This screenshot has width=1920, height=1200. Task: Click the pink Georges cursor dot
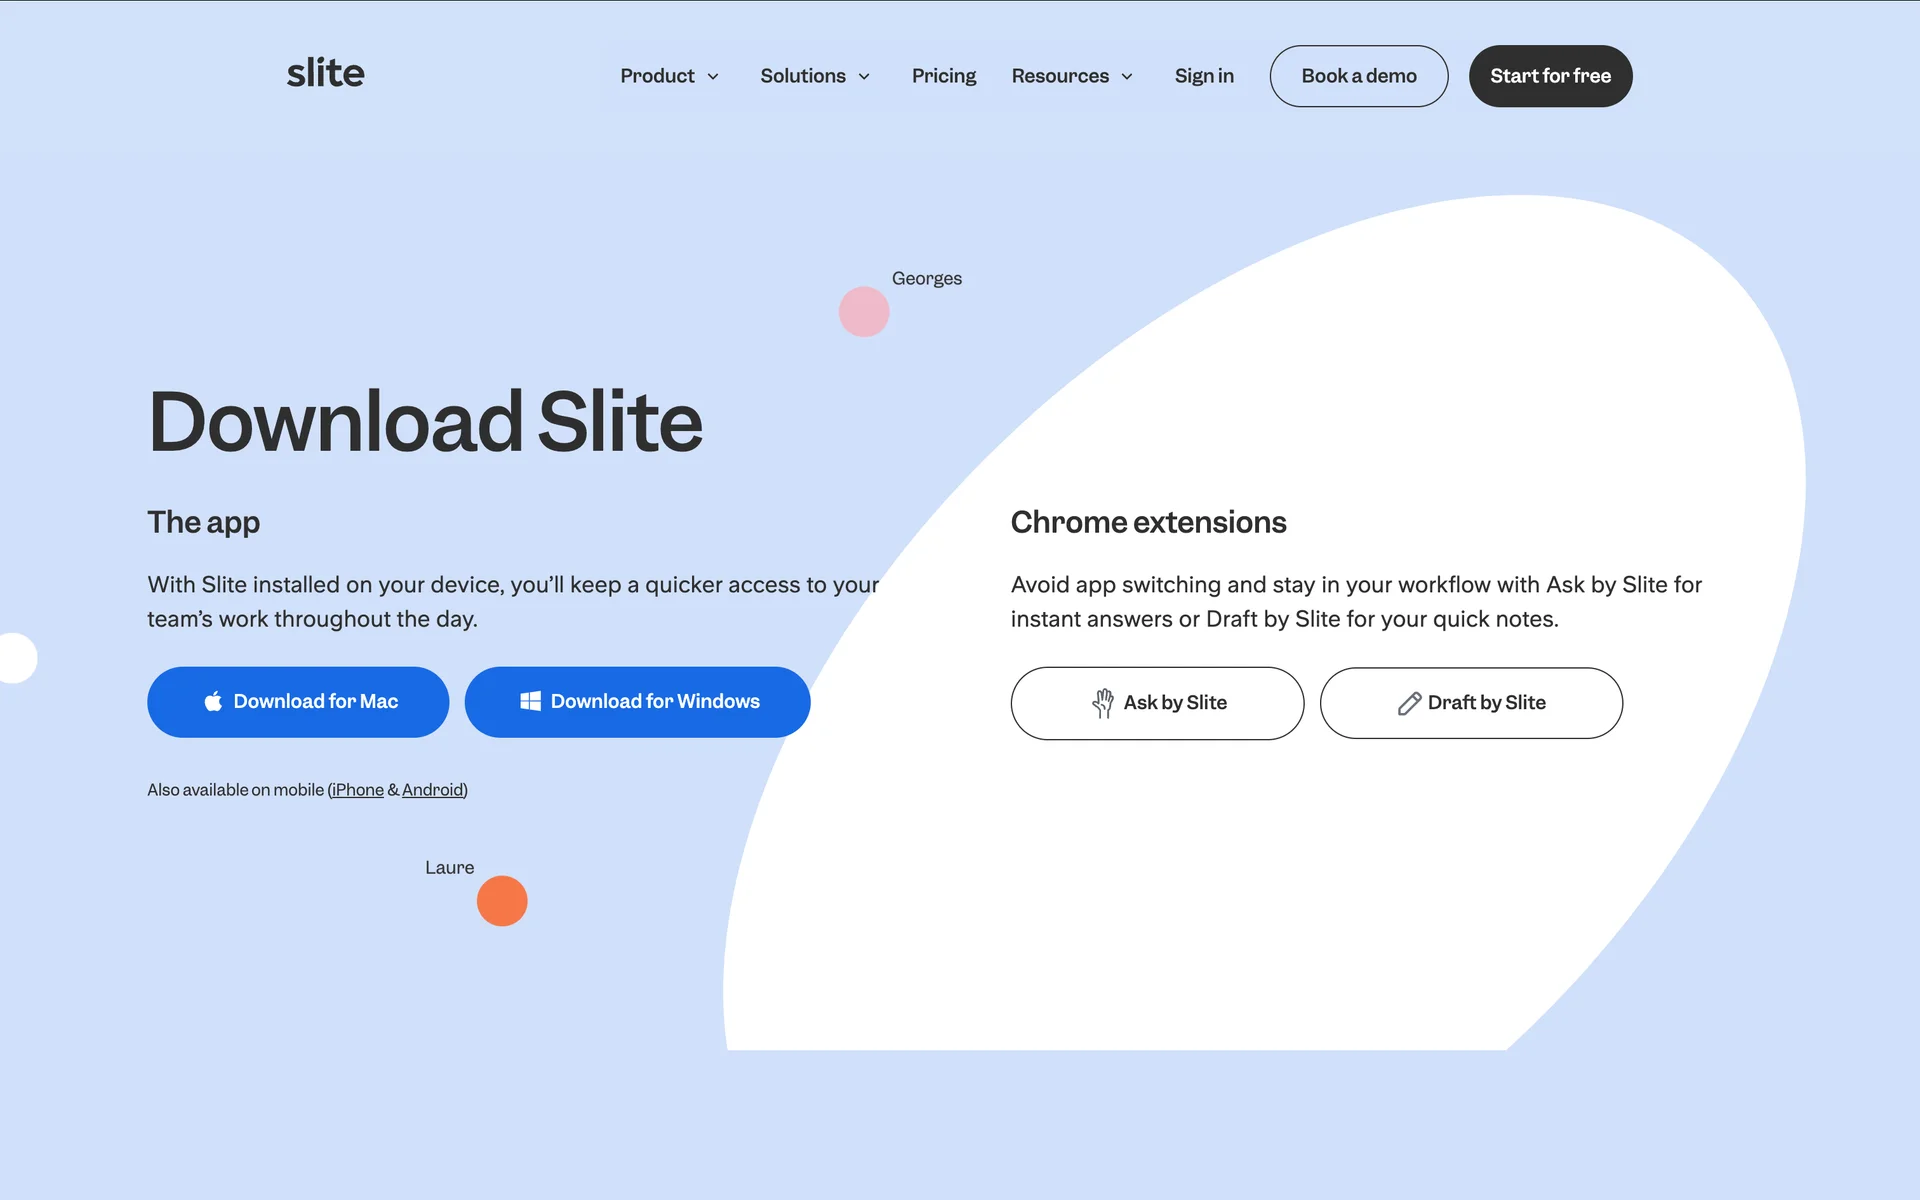coord(864,312)
